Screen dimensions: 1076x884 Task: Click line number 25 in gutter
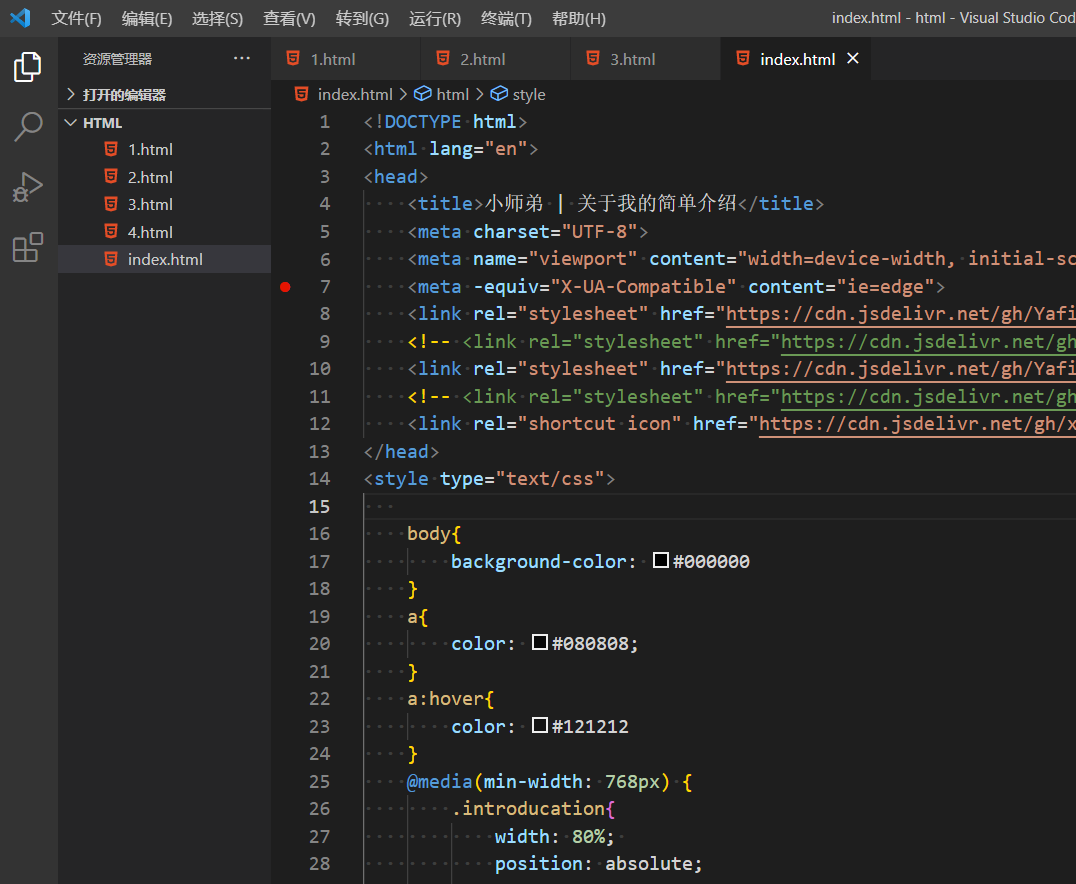click(319, 781)
